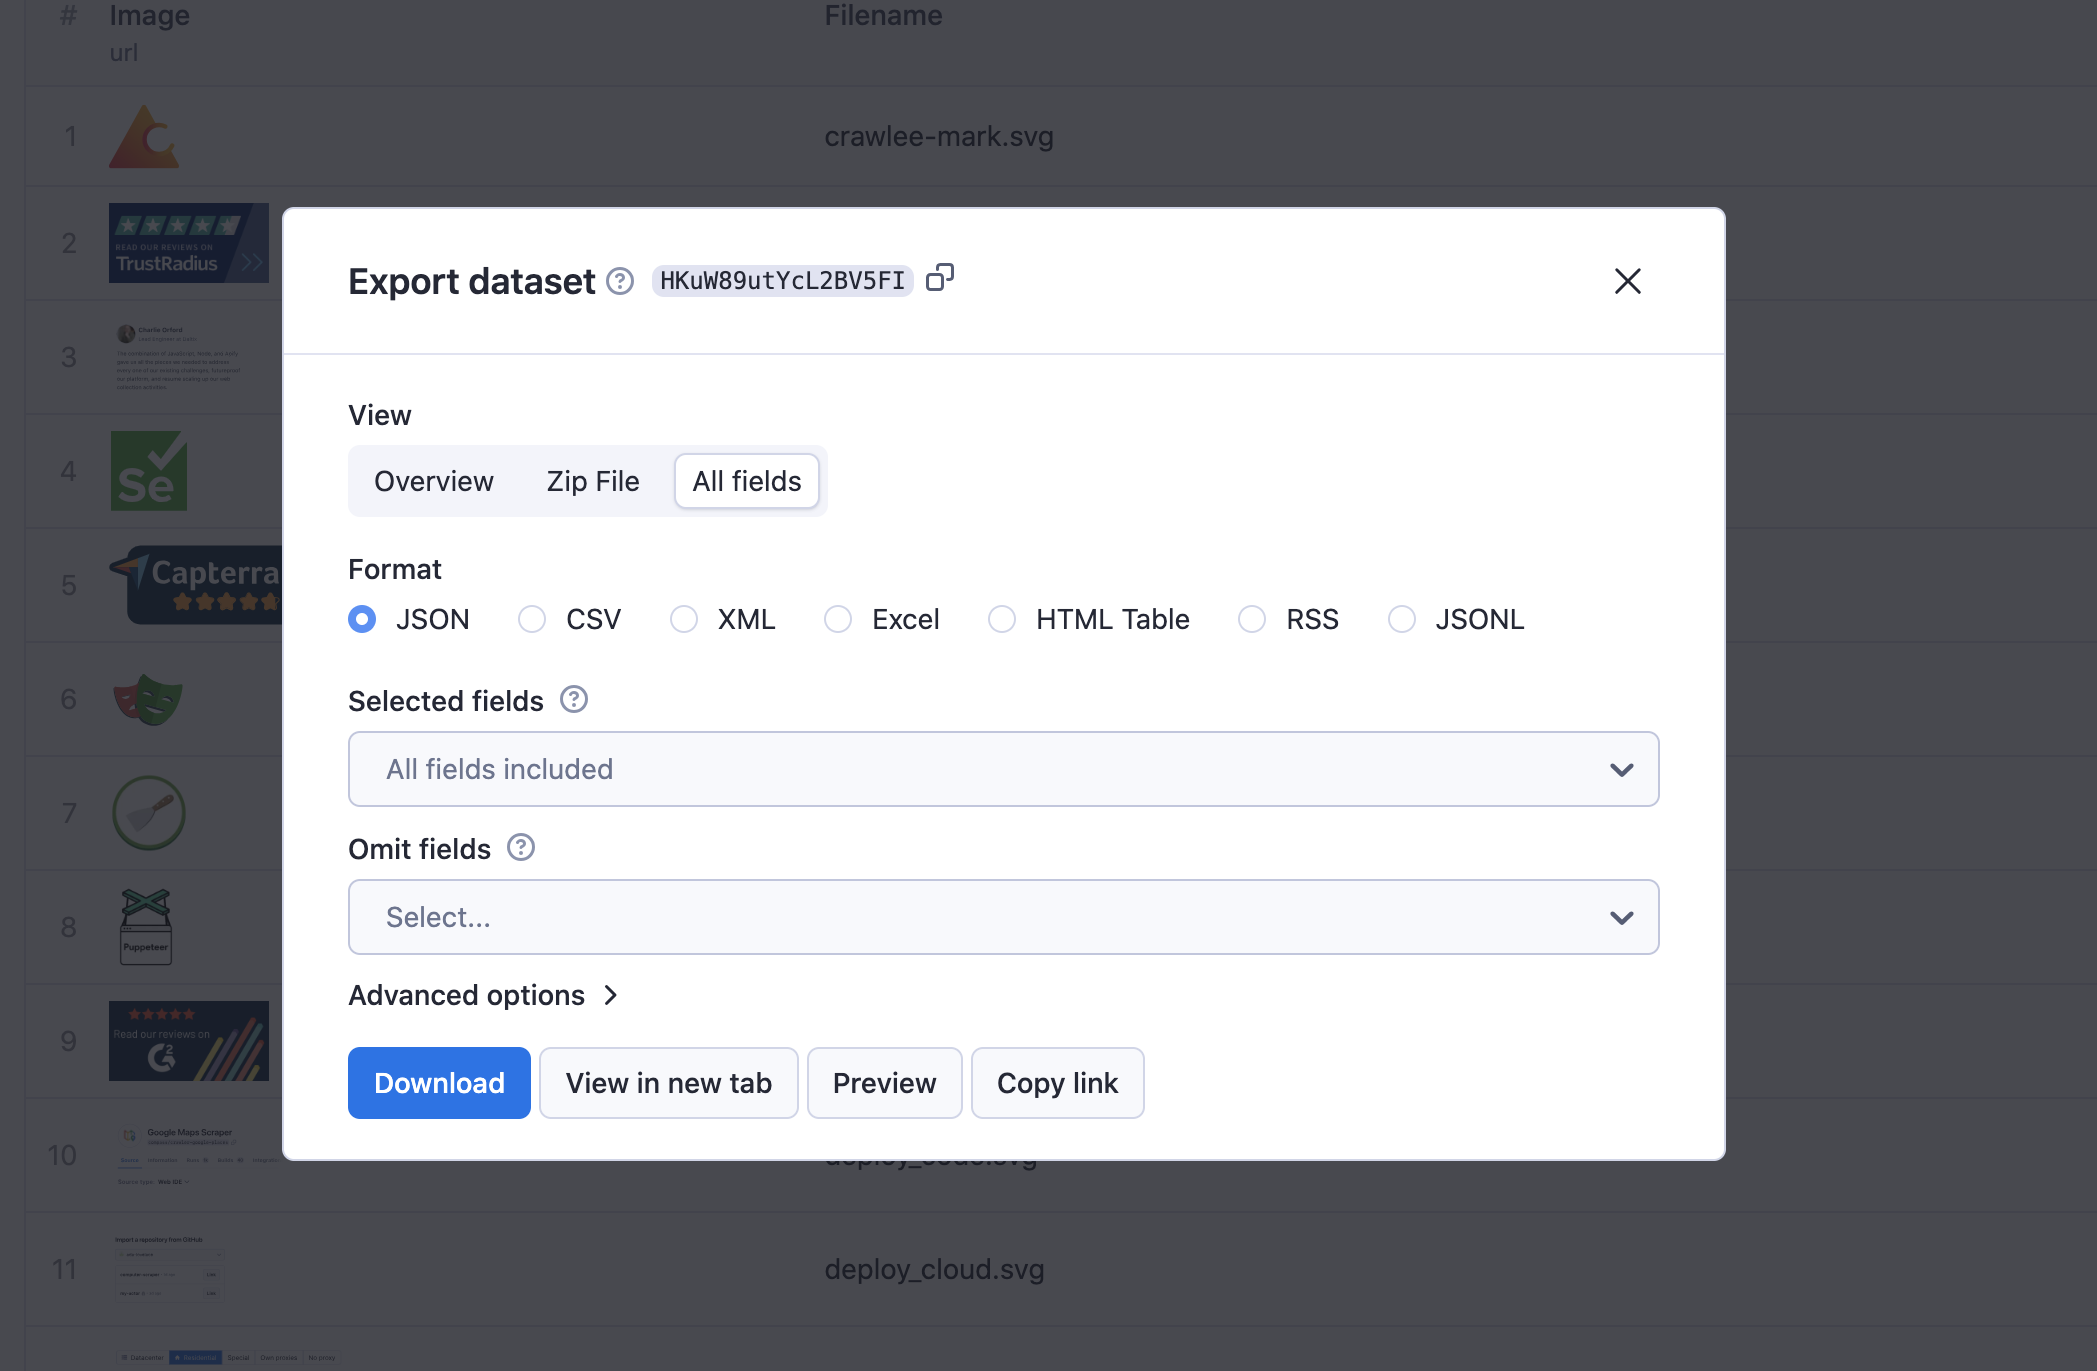Switch to the Overview view tab
Image resolution: width=2097 pixels, height=1371 pixels.
click(433, 481)
